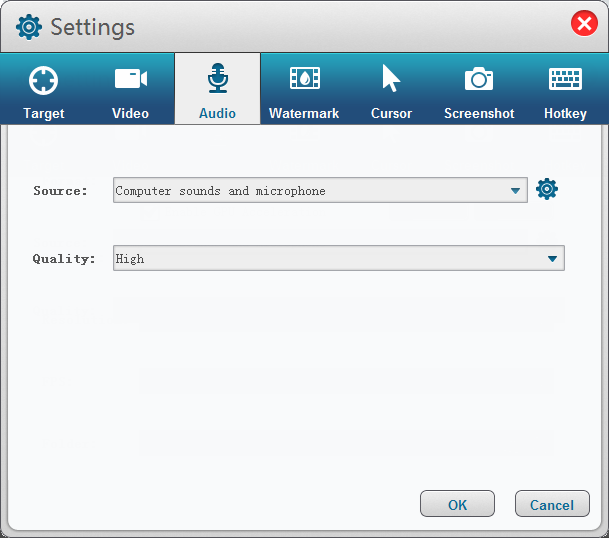Switch to the Hotkey tab label
Screen dimensions: 609x538
click(x=565, y=113)
